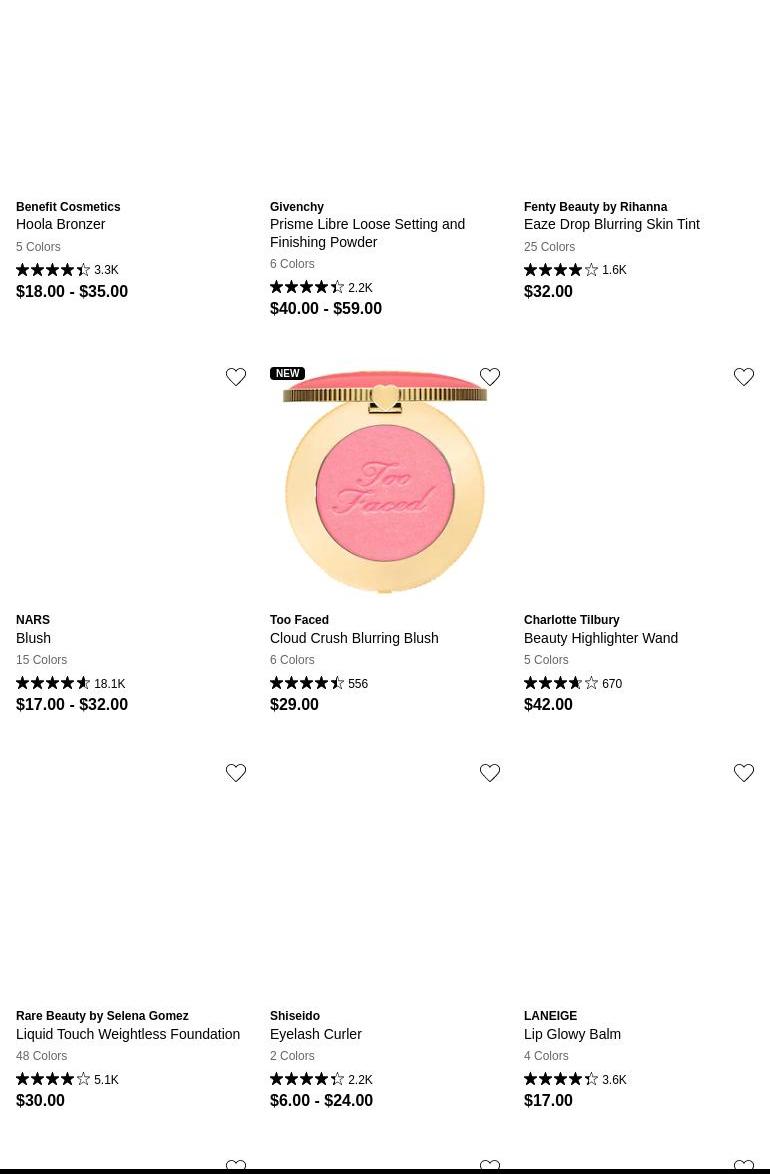The width and height of the screenshot is (770, 1174).
Task: Open Lip Glowy Balm 3.6K reviews rating
Action: (575, 1080)
